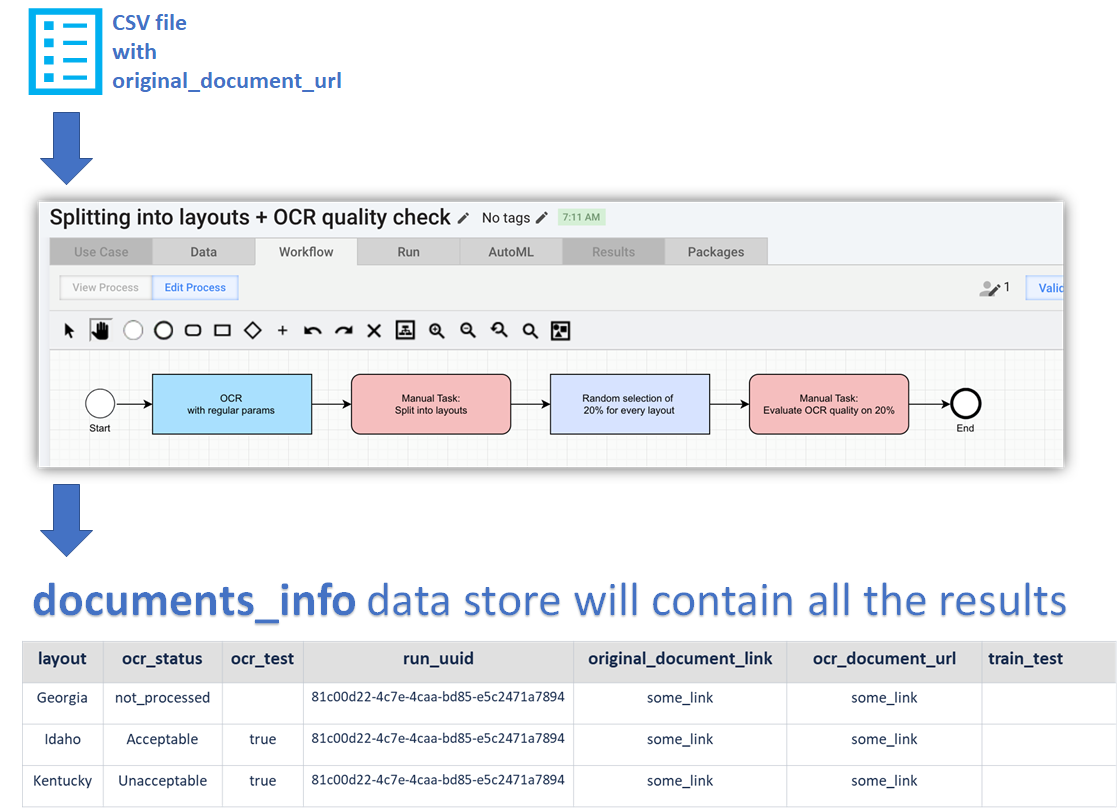Switch to View Process mode
This screenshot has height=808, width=1117.
[x=105, y=287]
